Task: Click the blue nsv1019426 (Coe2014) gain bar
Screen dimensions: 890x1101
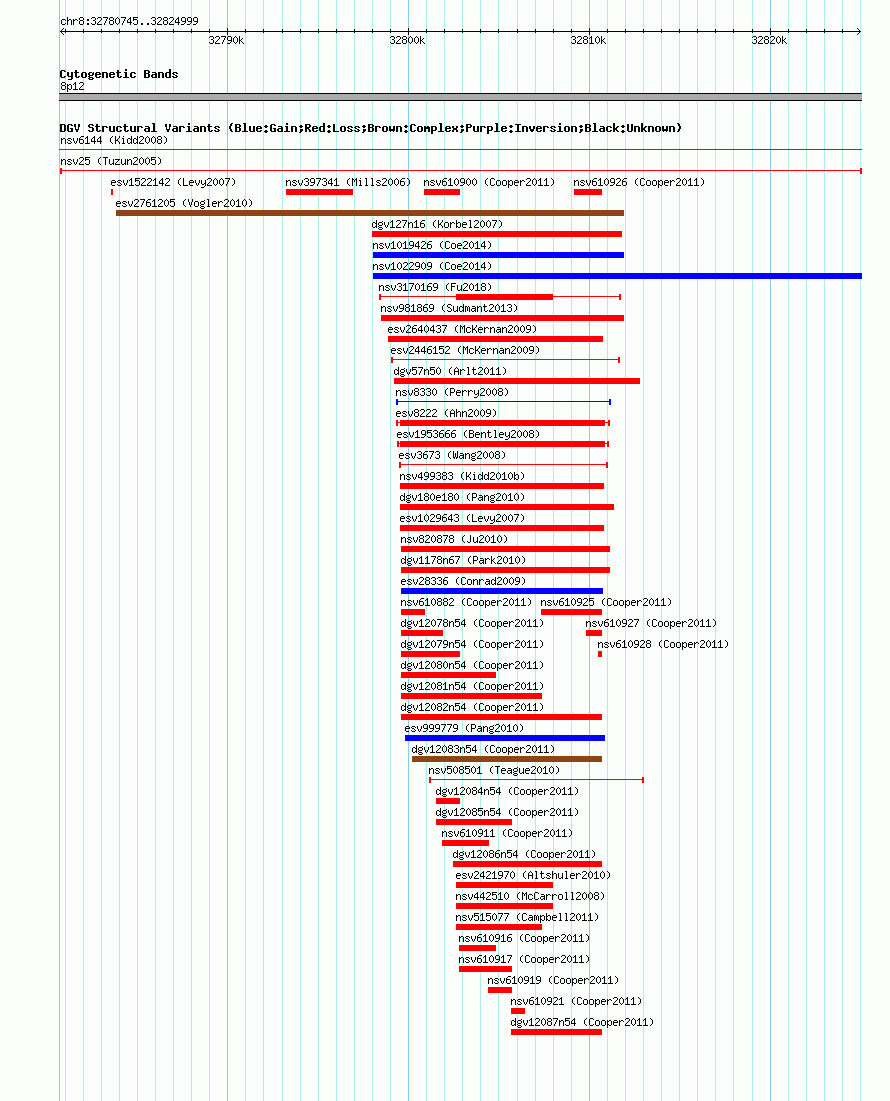Action: [x=498, y=256]
